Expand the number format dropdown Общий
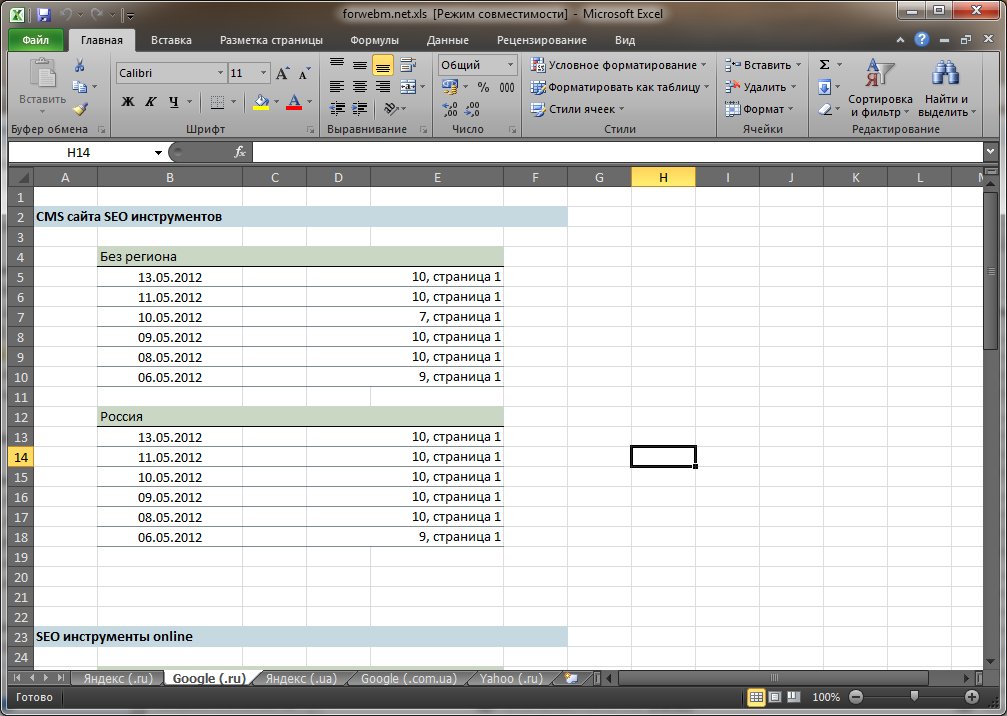1007x716 pixels. click(510, 65)
